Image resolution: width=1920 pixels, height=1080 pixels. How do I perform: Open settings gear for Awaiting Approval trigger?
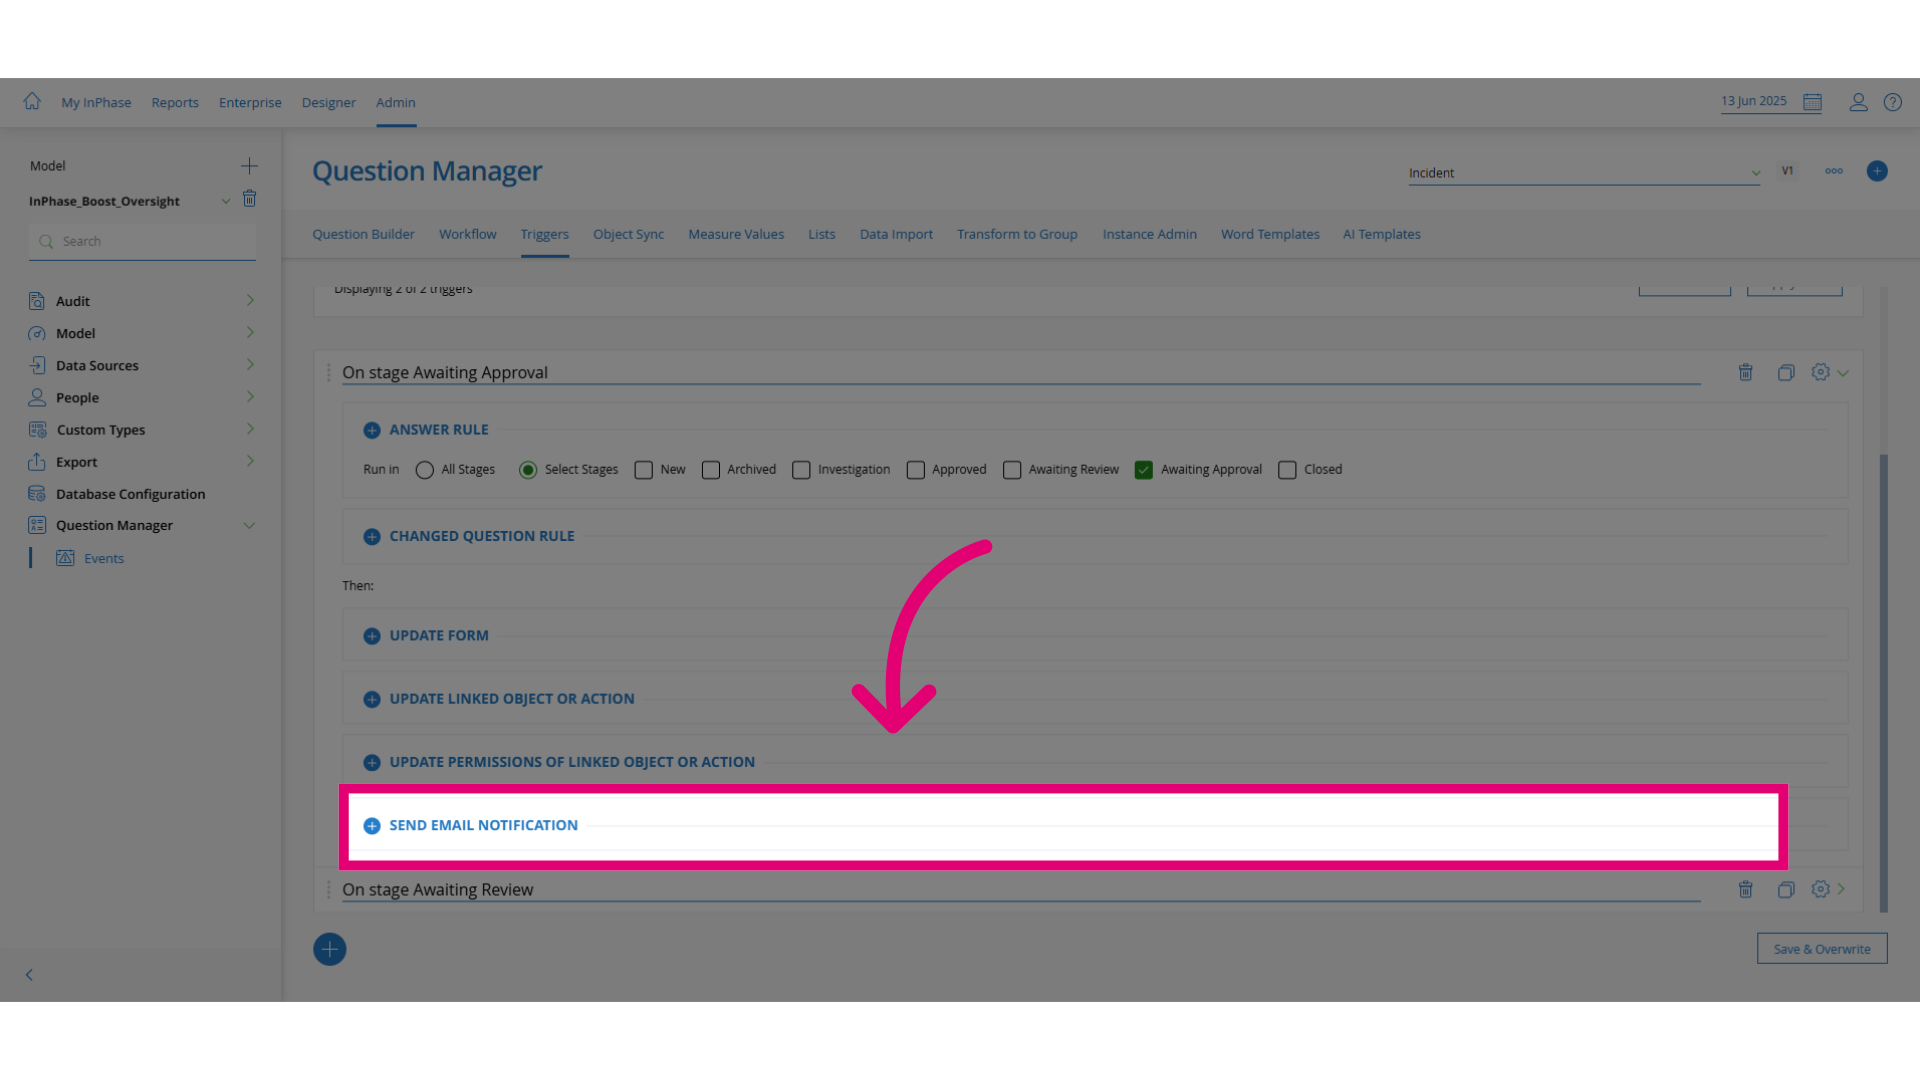click(1820, 372)
